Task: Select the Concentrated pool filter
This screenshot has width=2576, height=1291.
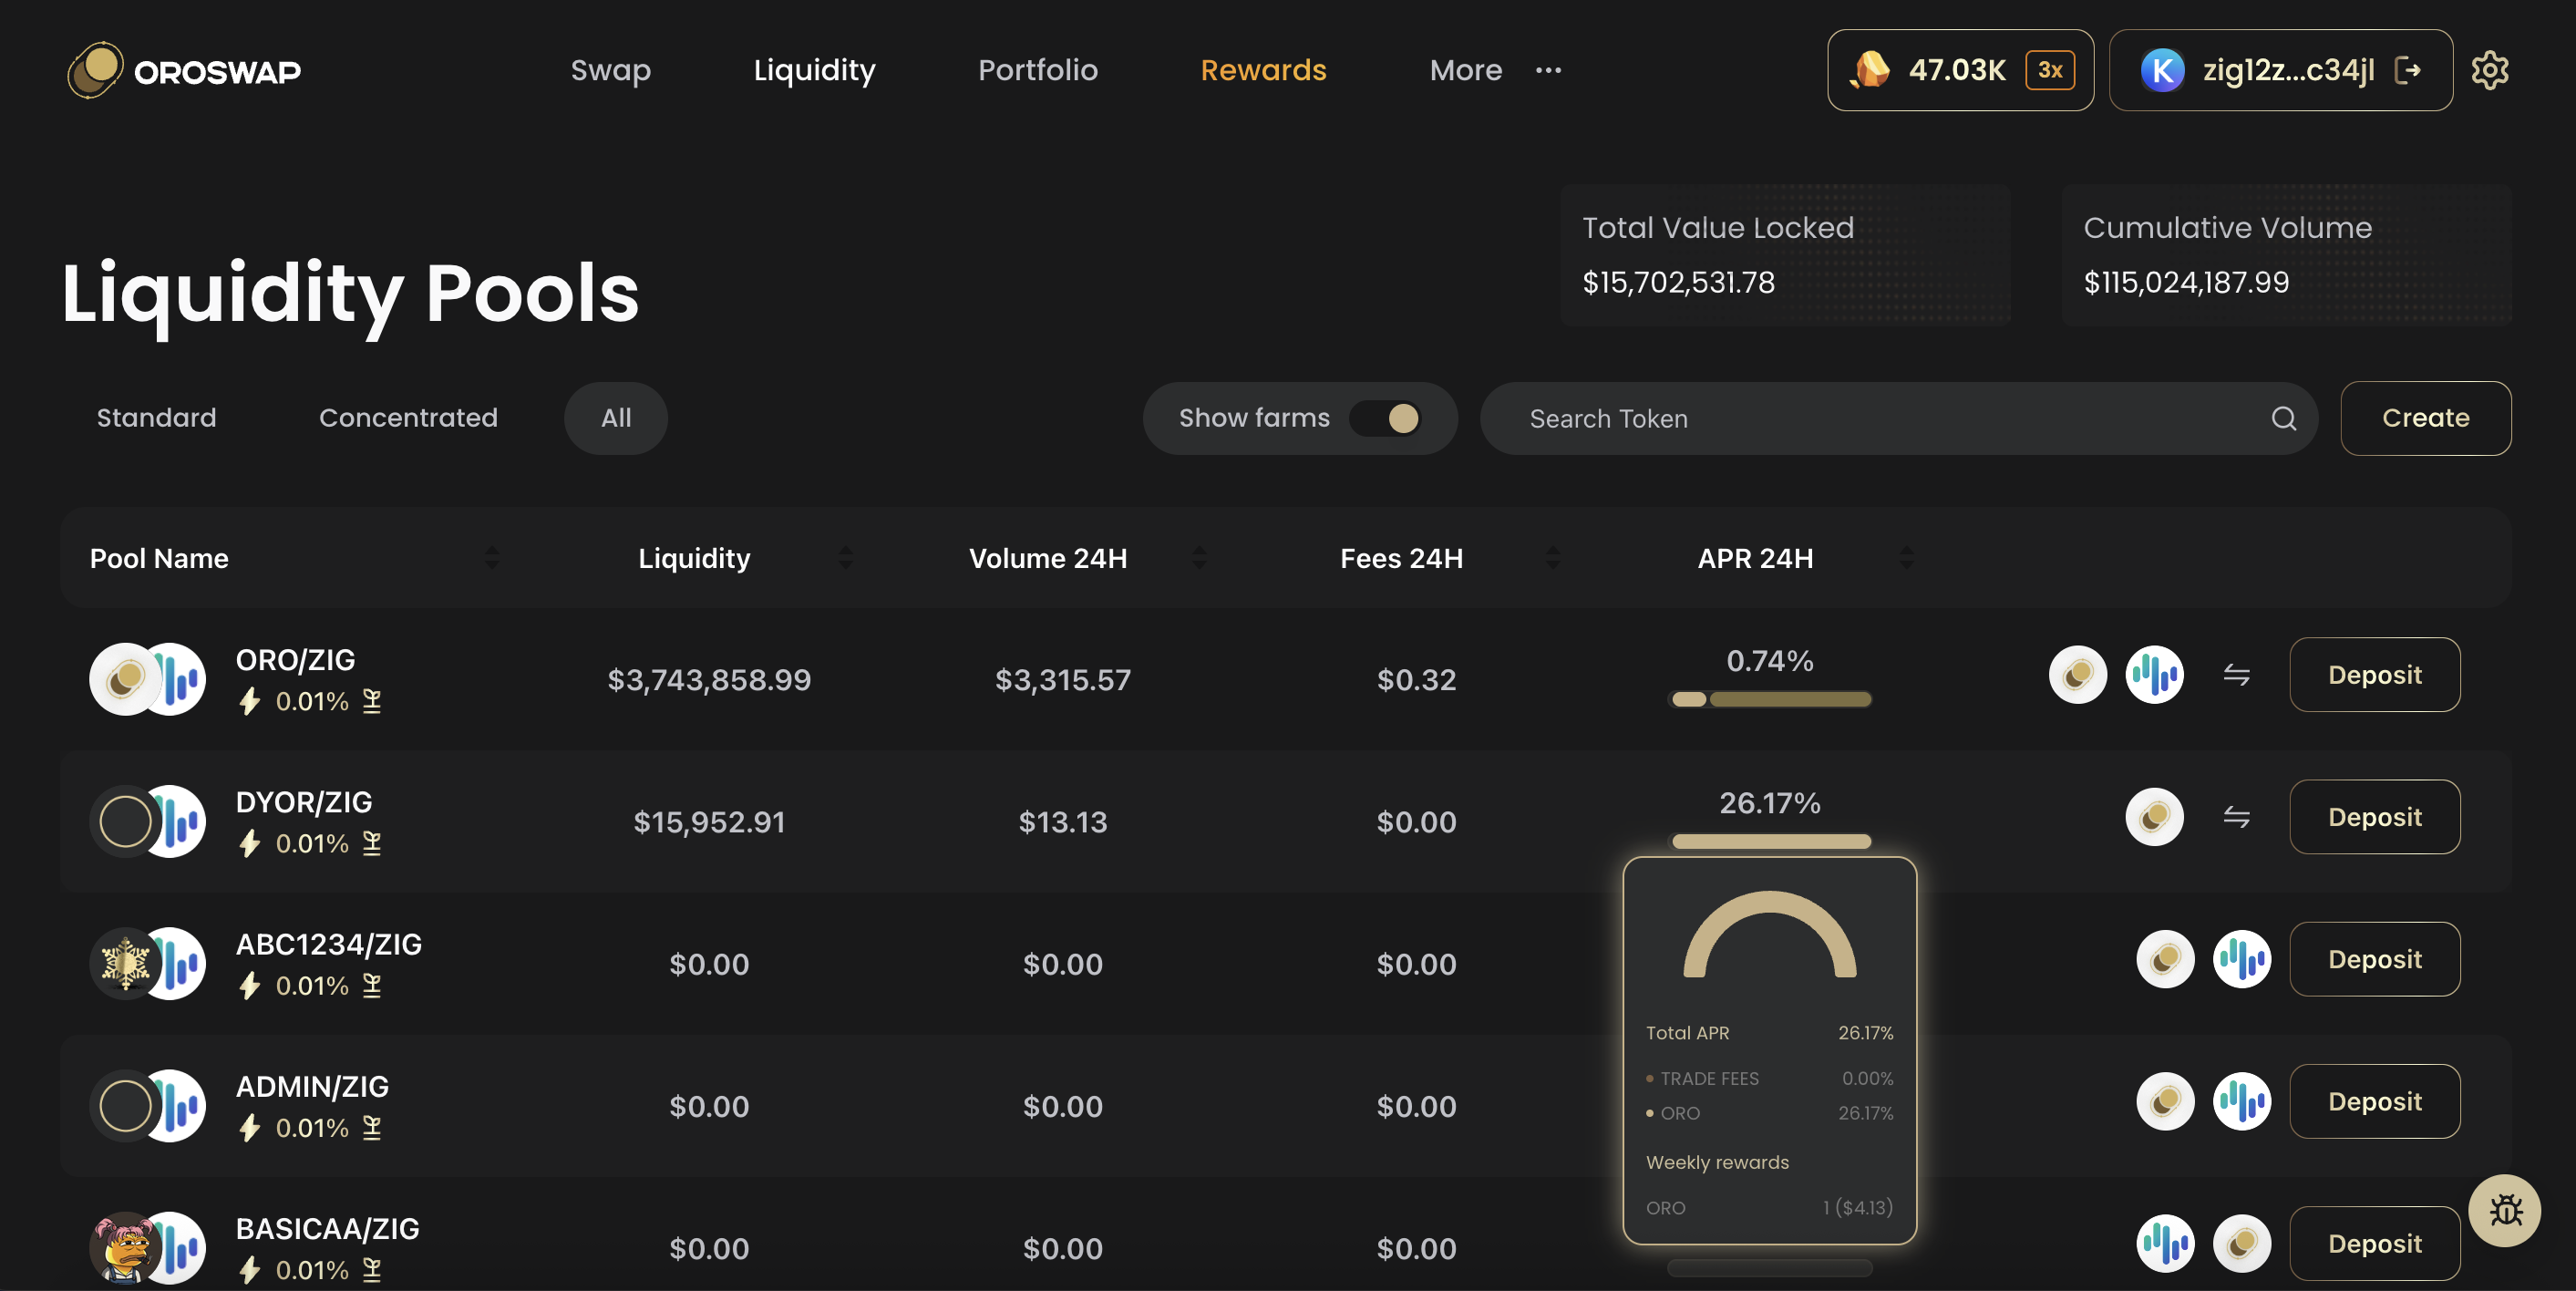Action: coord(408,418)
